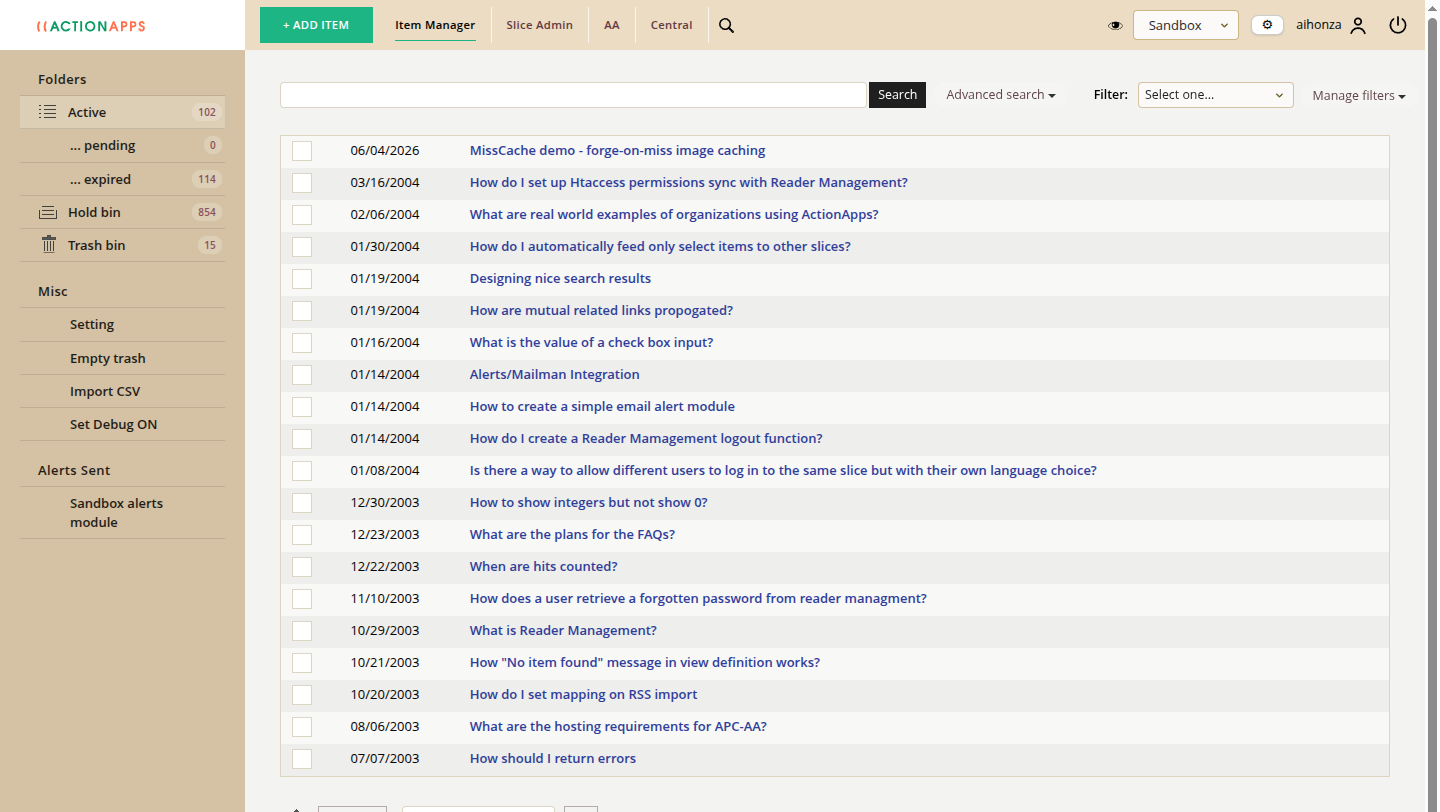Check the Alerts/Mailman Integration row box

pyautogui.click(x=302, y=375)
